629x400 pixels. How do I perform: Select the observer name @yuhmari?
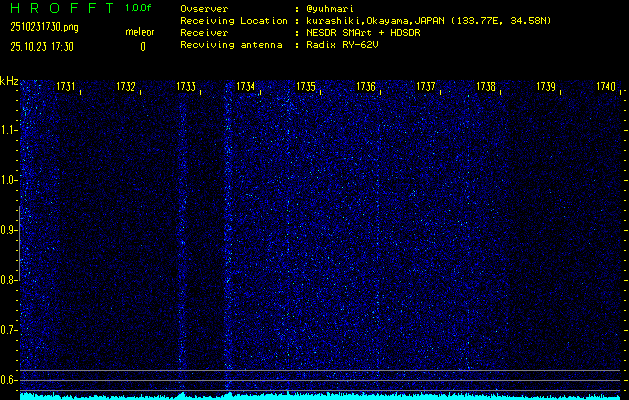[330, 8]
